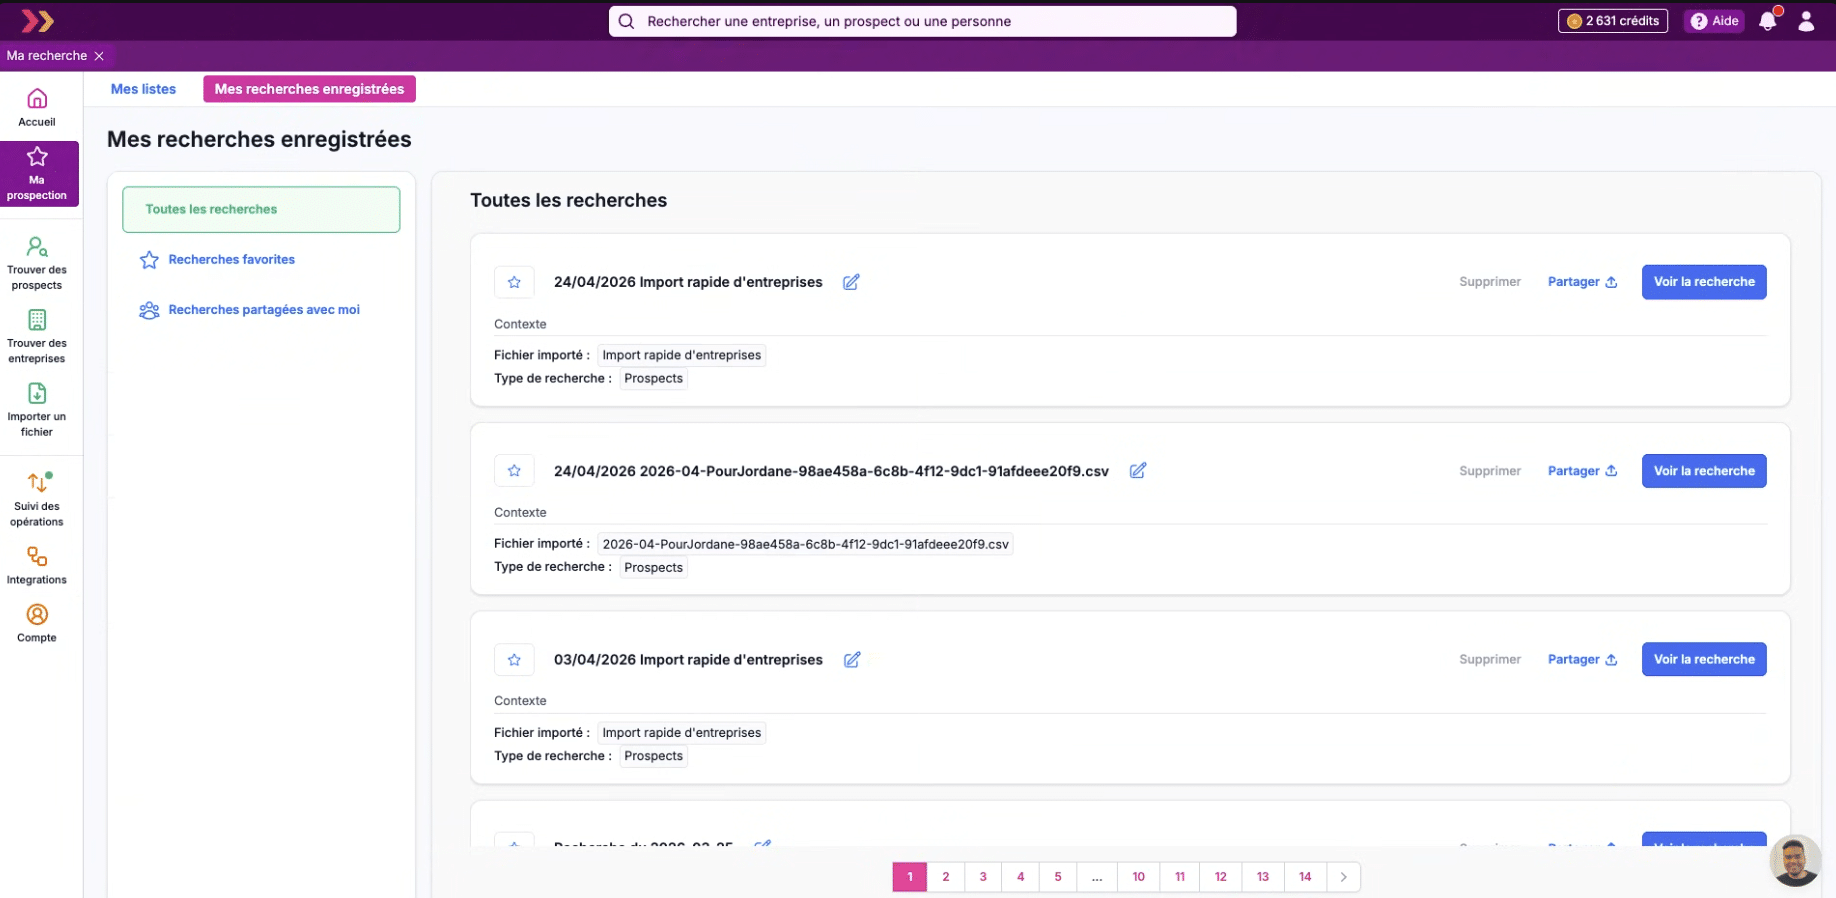Jump to page 14 of results
Viewport: 1836px width, 898px height.
coord(1305,877)
